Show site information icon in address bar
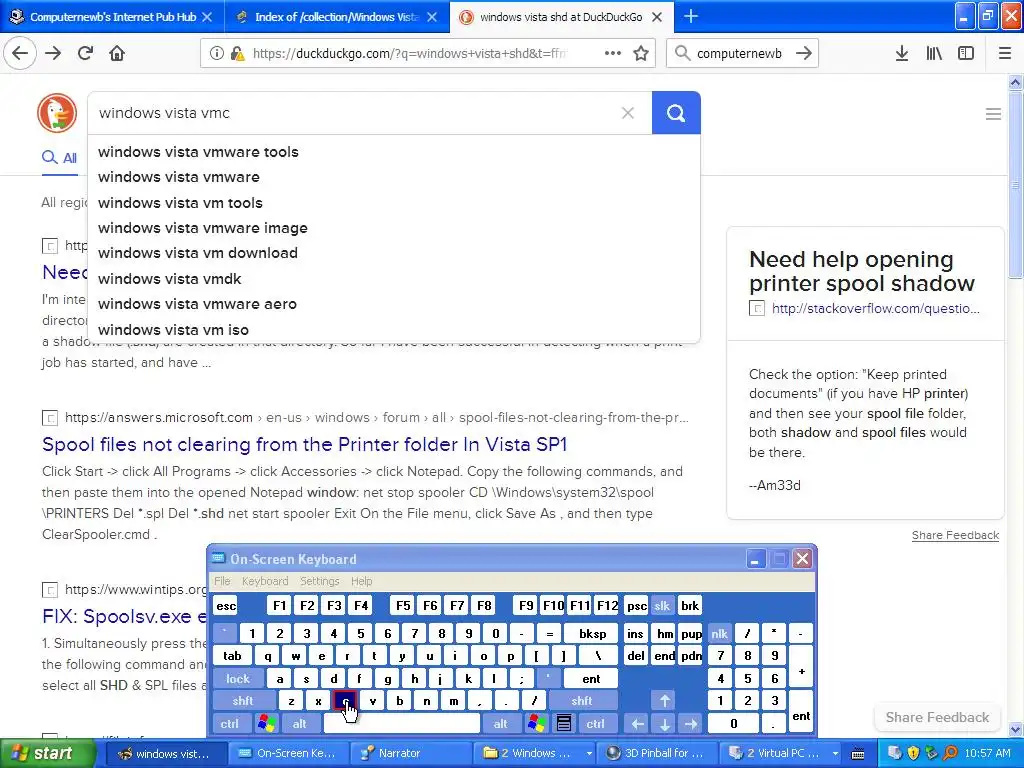Image resolution: width=1024 pixels, height=768 pixels. 216,54
